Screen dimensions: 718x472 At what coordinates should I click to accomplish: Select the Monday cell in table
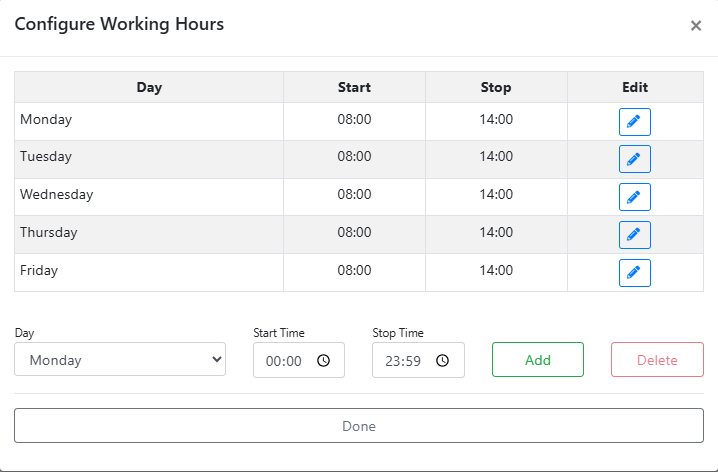click(149, 121)
